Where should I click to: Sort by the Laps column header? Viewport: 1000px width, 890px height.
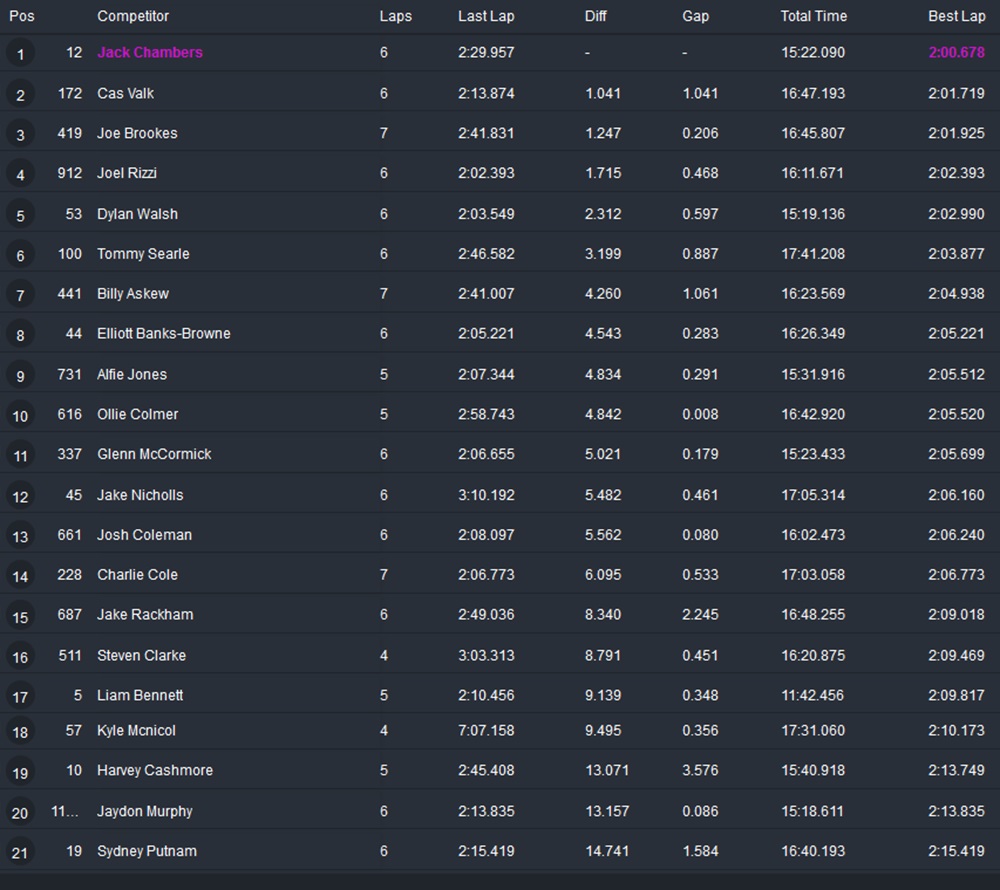395,16
